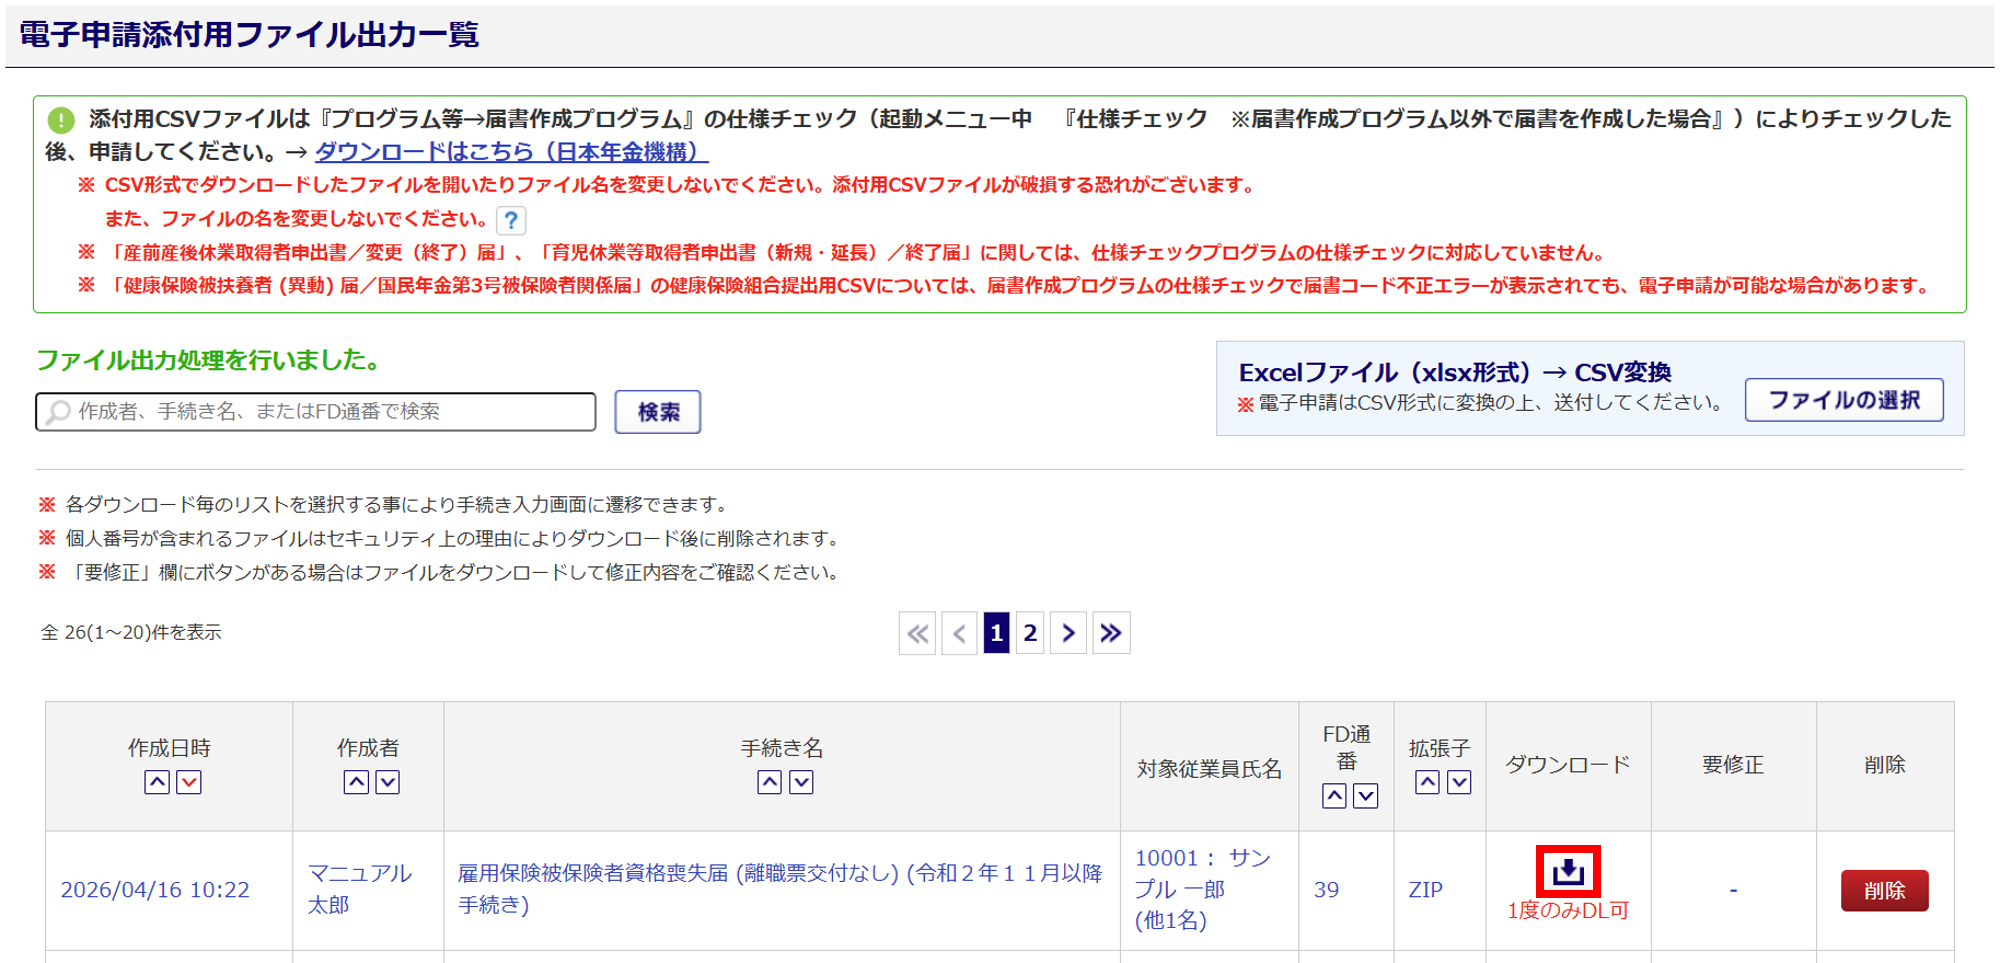Screen dimensions: 2000x963
Task: Jump to last page double arrow
Action: 1111,633
